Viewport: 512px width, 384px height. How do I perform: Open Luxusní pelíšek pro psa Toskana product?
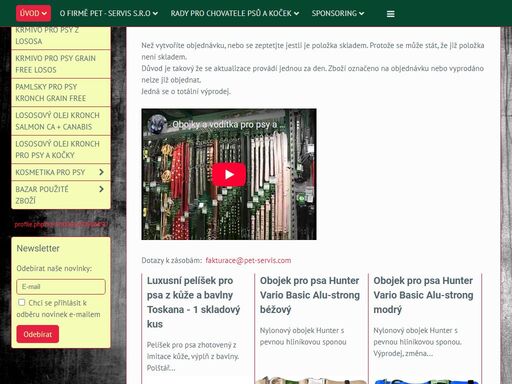(x=193, y=302)
